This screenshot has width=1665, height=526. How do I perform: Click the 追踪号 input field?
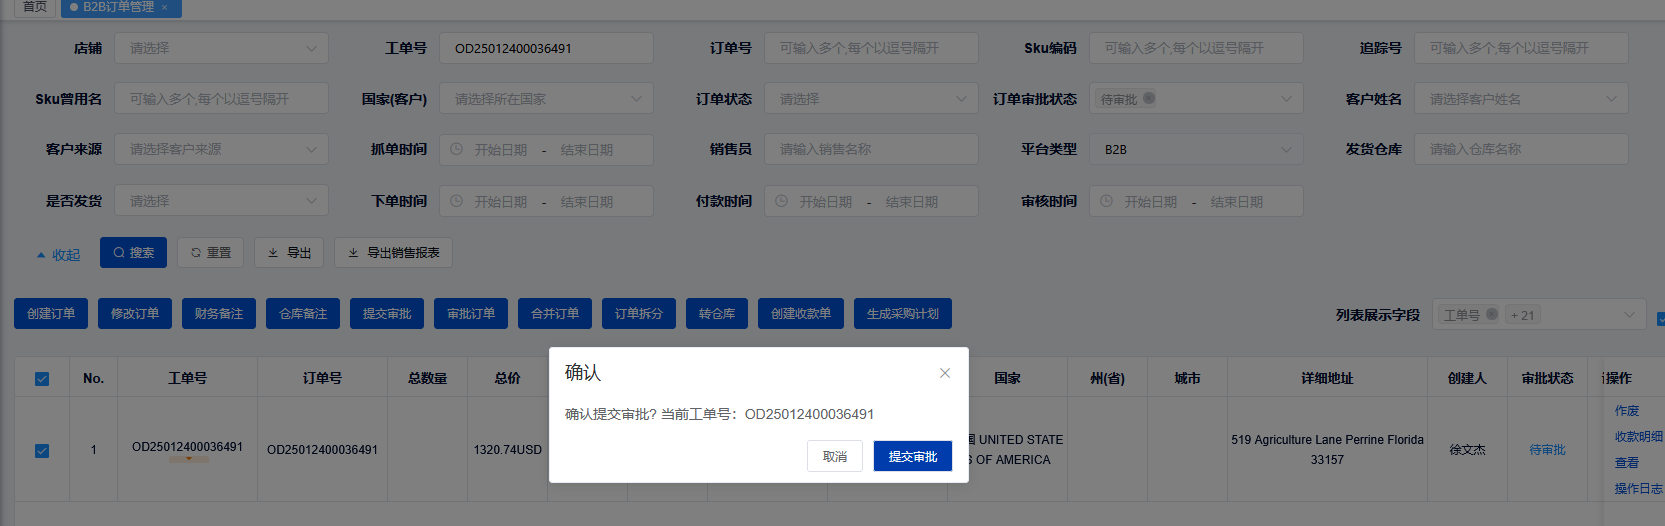(x=1521, y=48)
